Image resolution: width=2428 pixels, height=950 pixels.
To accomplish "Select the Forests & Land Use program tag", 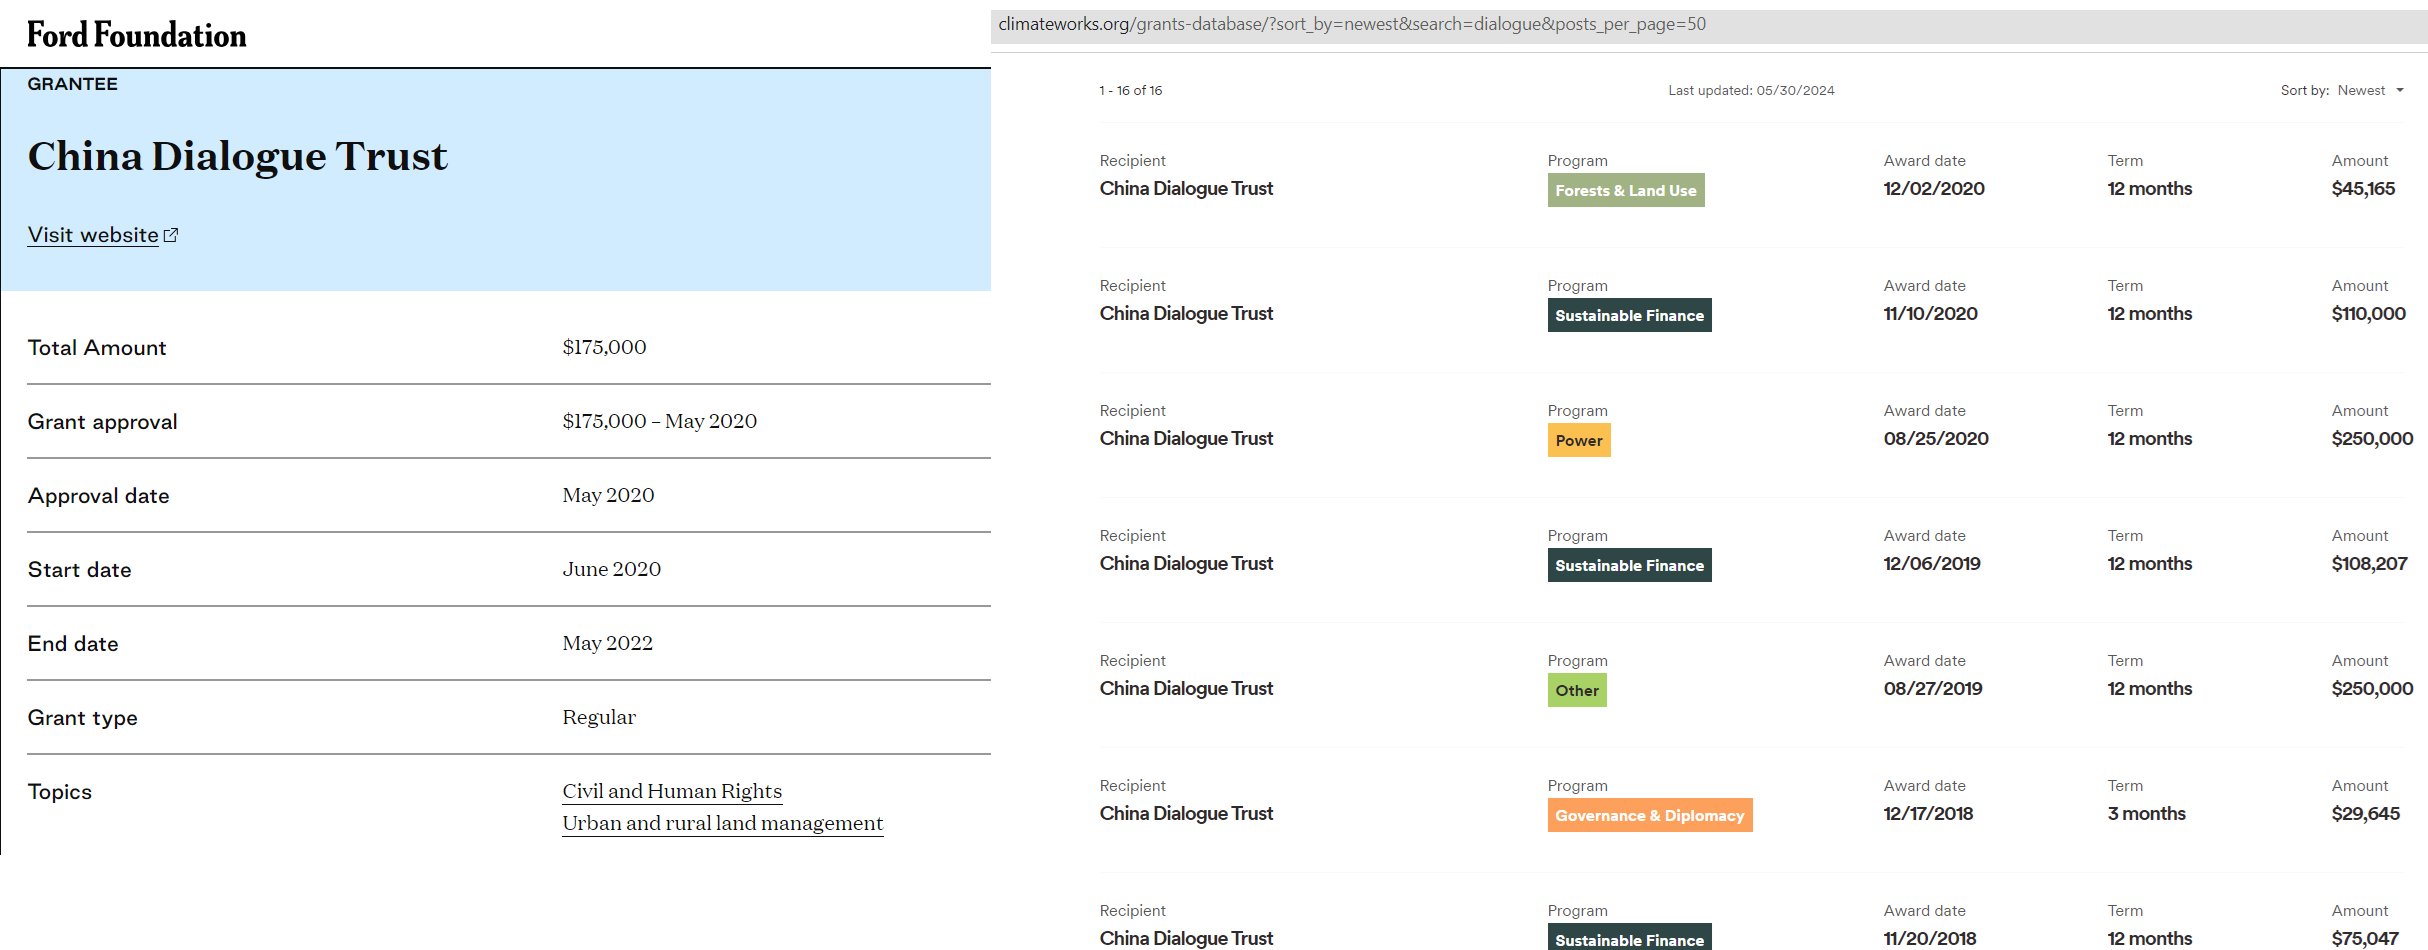I will 1625,190.
